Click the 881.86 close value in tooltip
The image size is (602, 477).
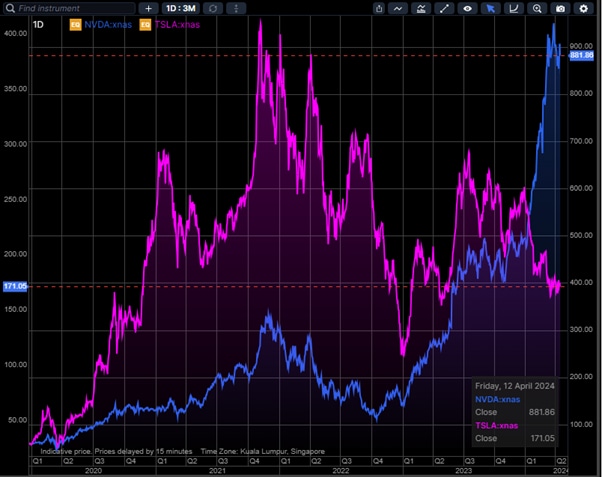(542, 412)
